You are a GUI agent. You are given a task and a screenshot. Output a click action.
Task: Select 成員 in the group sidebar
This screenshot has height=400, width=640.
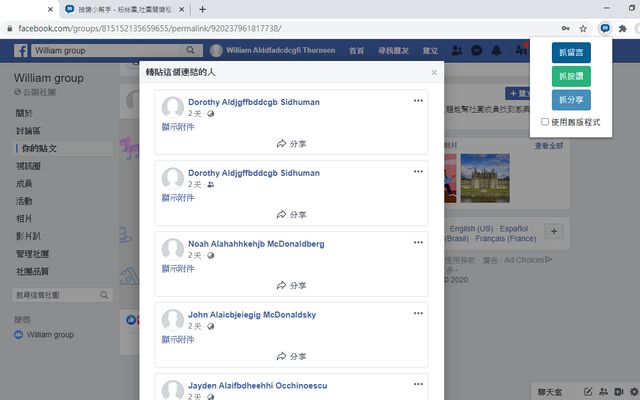(x=24, y=184)
